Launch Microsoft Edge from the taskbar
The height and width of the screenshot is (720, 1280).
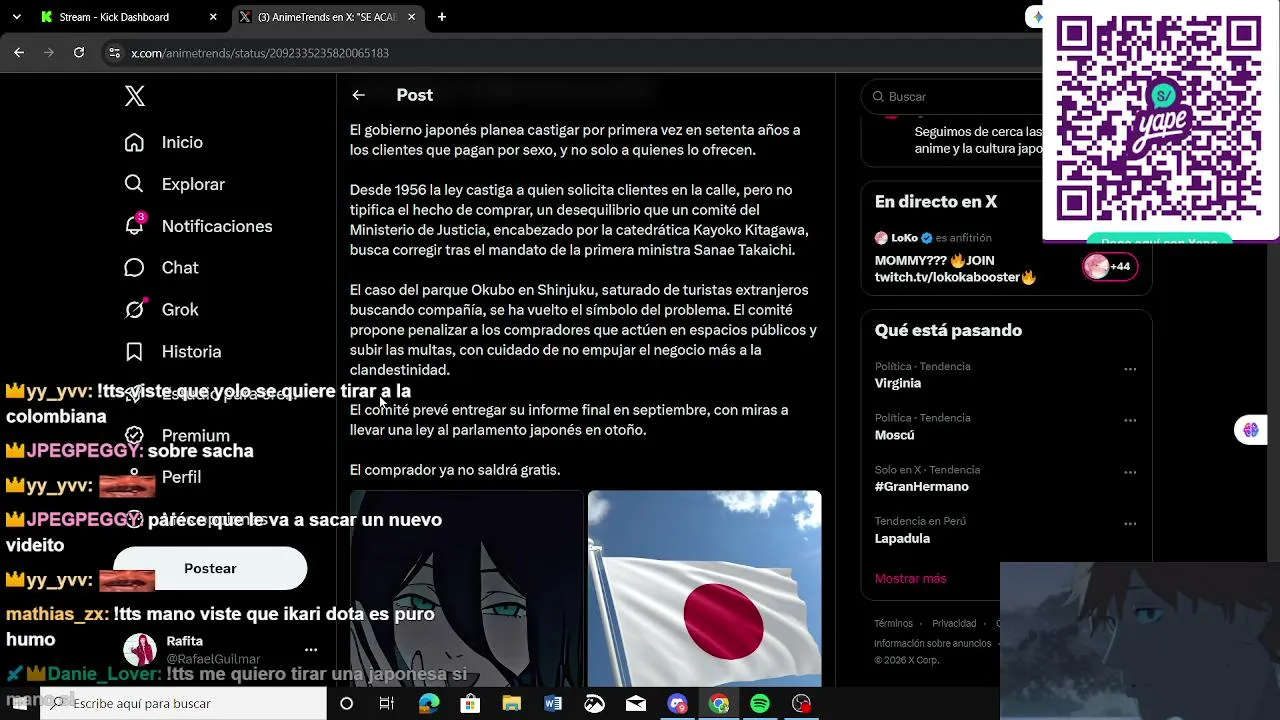(429, 704)
